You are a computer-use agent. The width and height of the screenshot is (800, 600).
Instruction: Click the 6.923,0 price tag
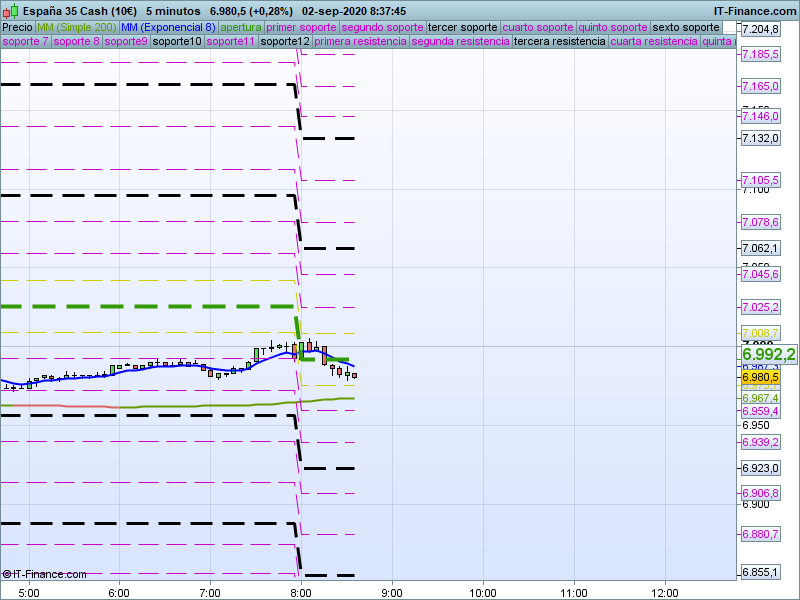pos(760,468)
